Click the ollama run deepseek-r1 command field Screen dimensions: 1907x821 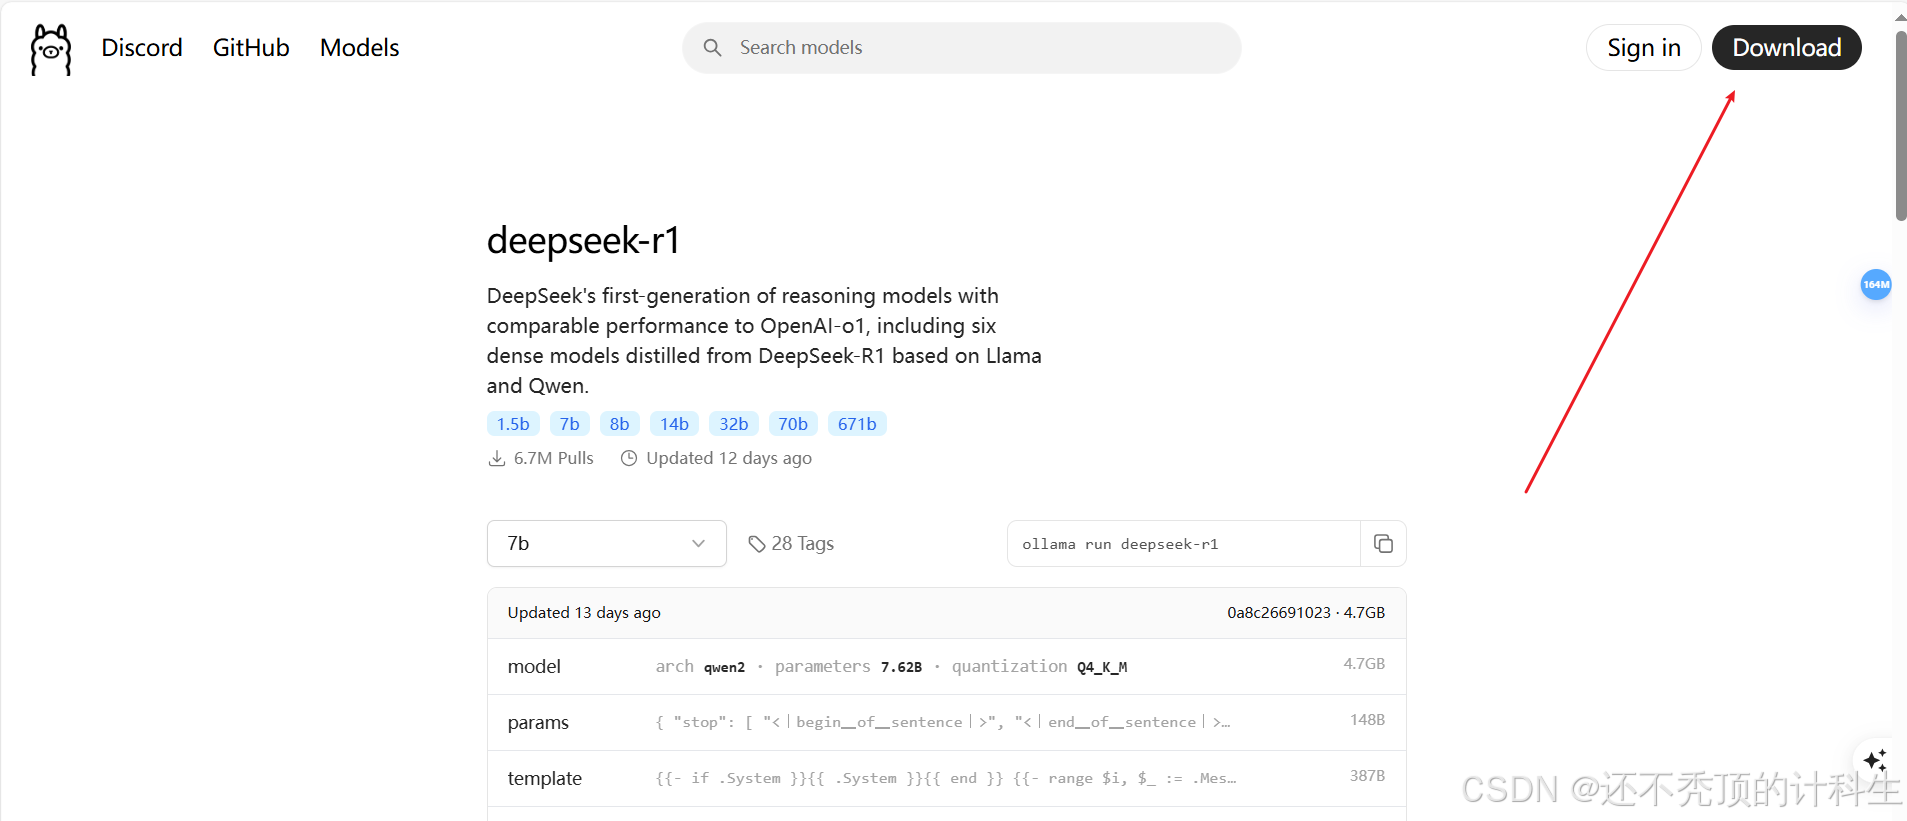click(1184, 544)
